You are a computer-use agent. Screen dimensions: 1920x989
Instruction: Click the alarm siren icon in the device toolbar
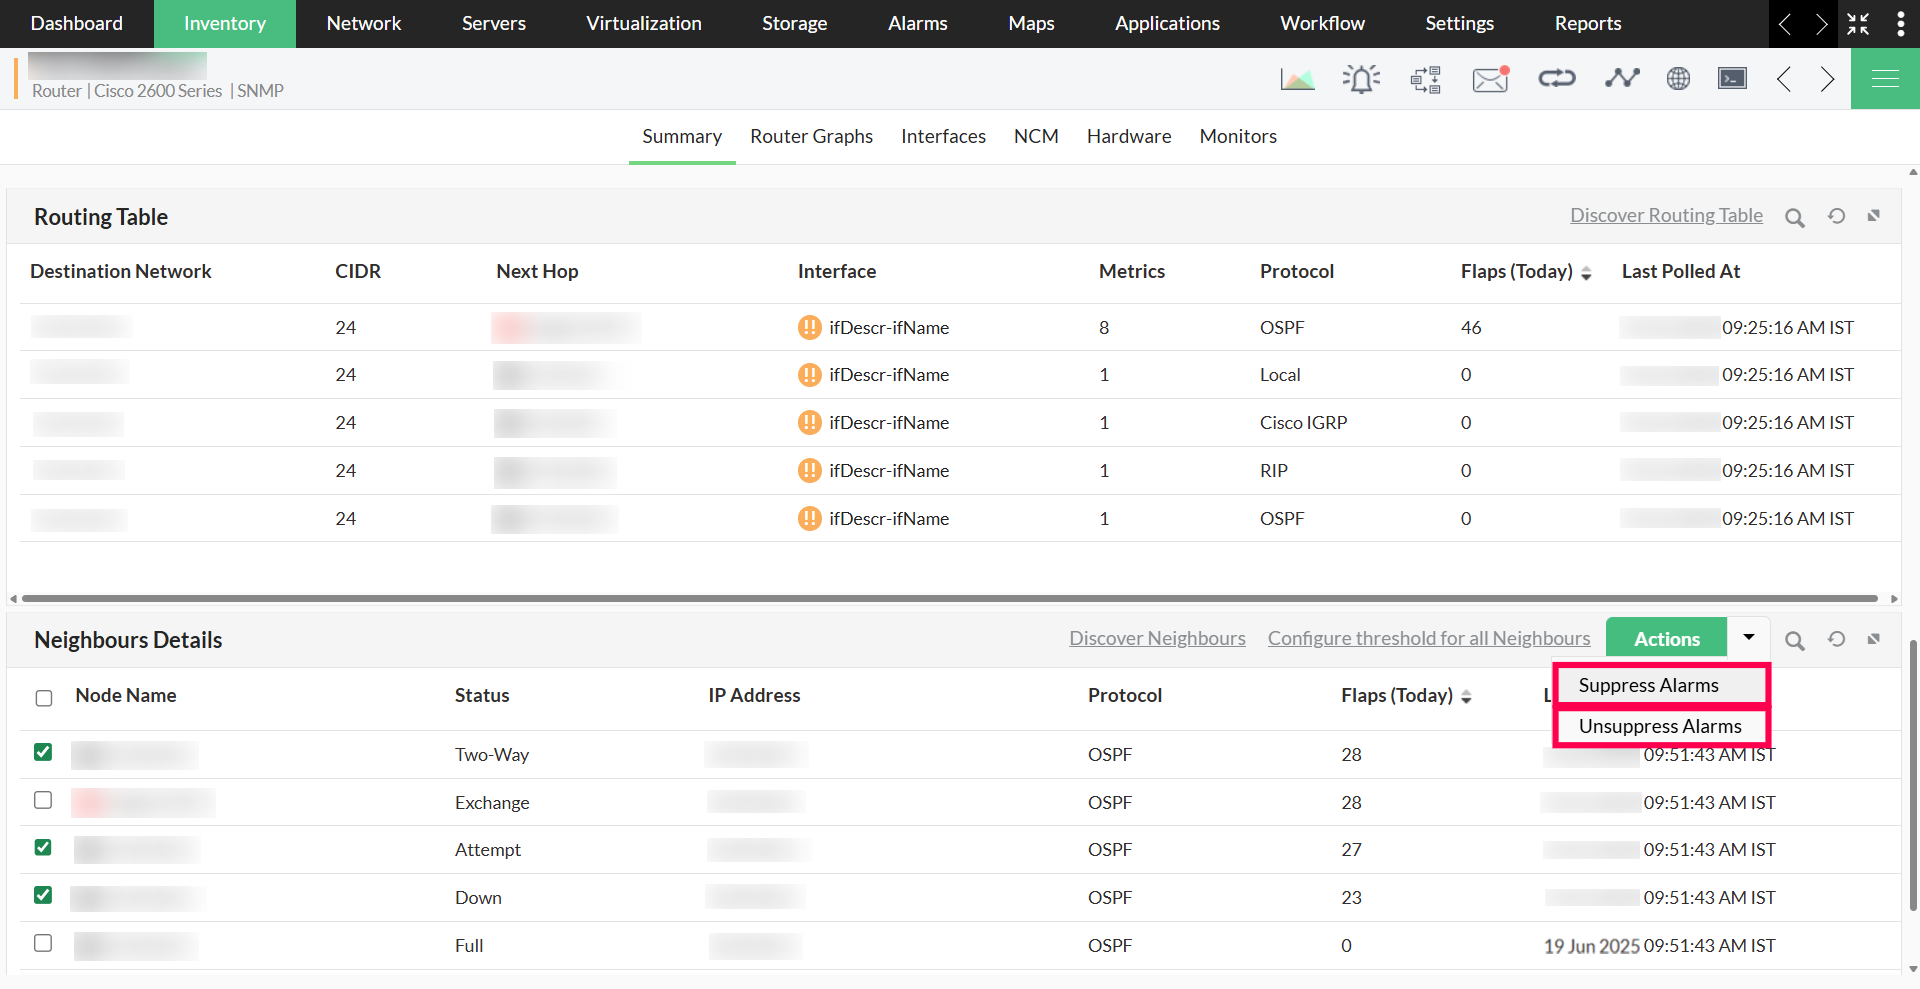[1361, 79]
